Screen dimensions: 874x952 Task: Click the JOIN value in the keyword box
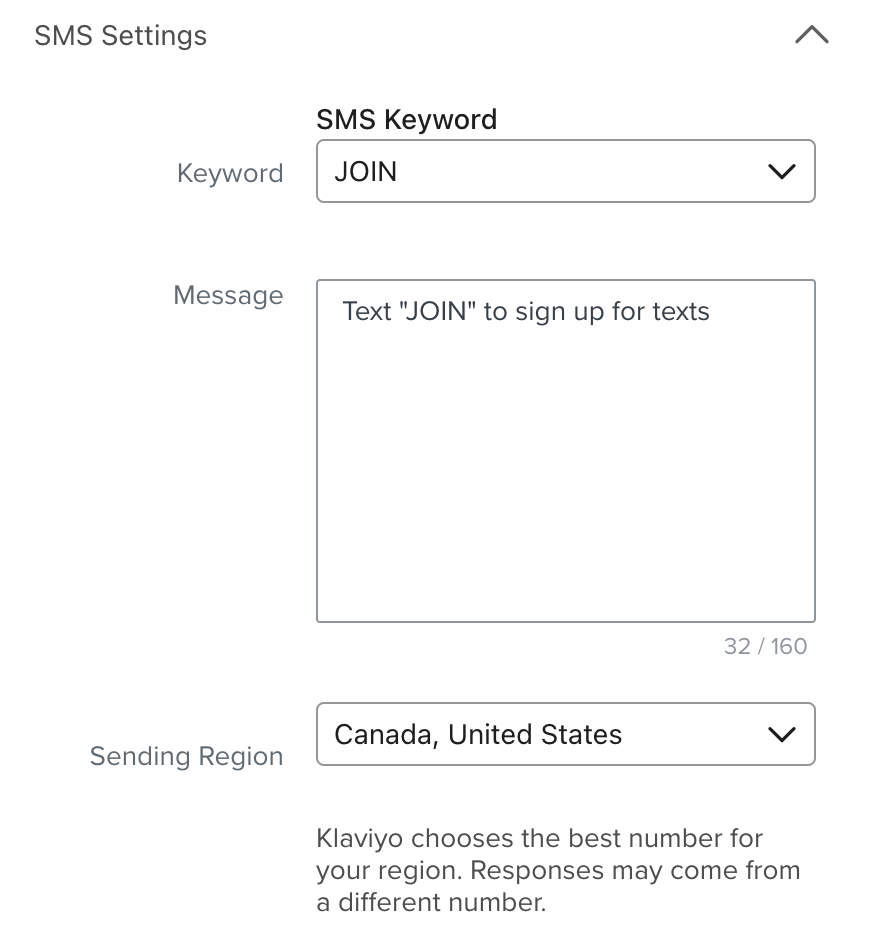[363, 171]
